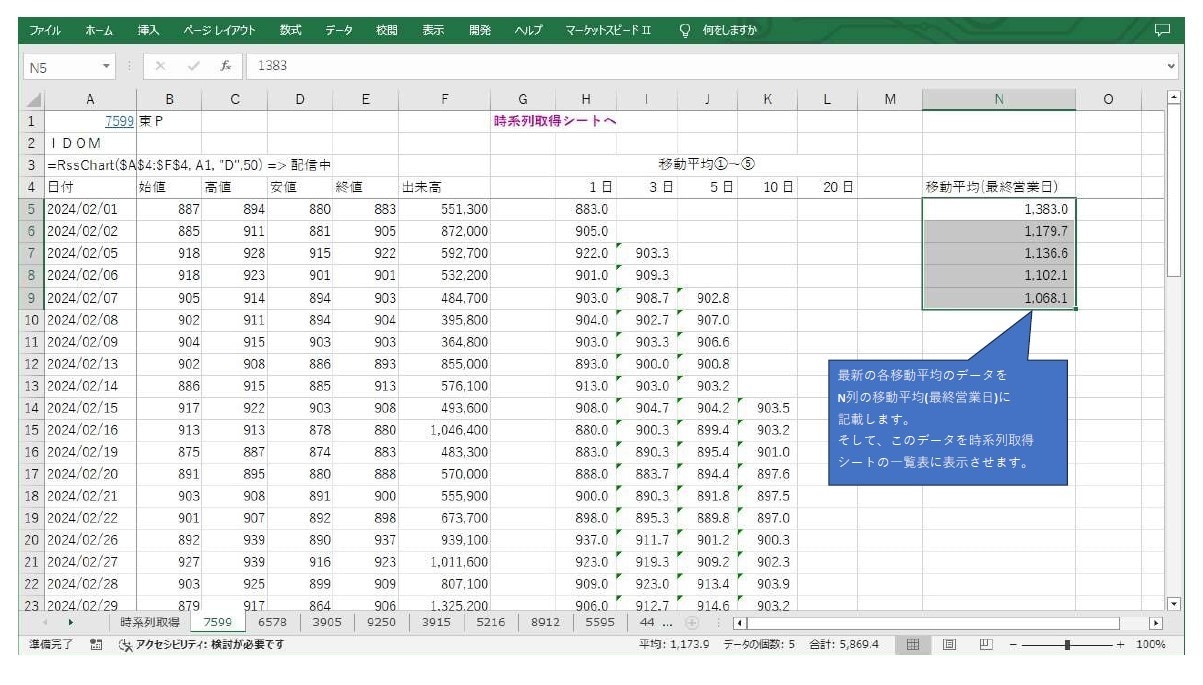Switch to the 時系列取得 sheet tab
Screen dimensions: 1203x685
click(x=150, y=622)
